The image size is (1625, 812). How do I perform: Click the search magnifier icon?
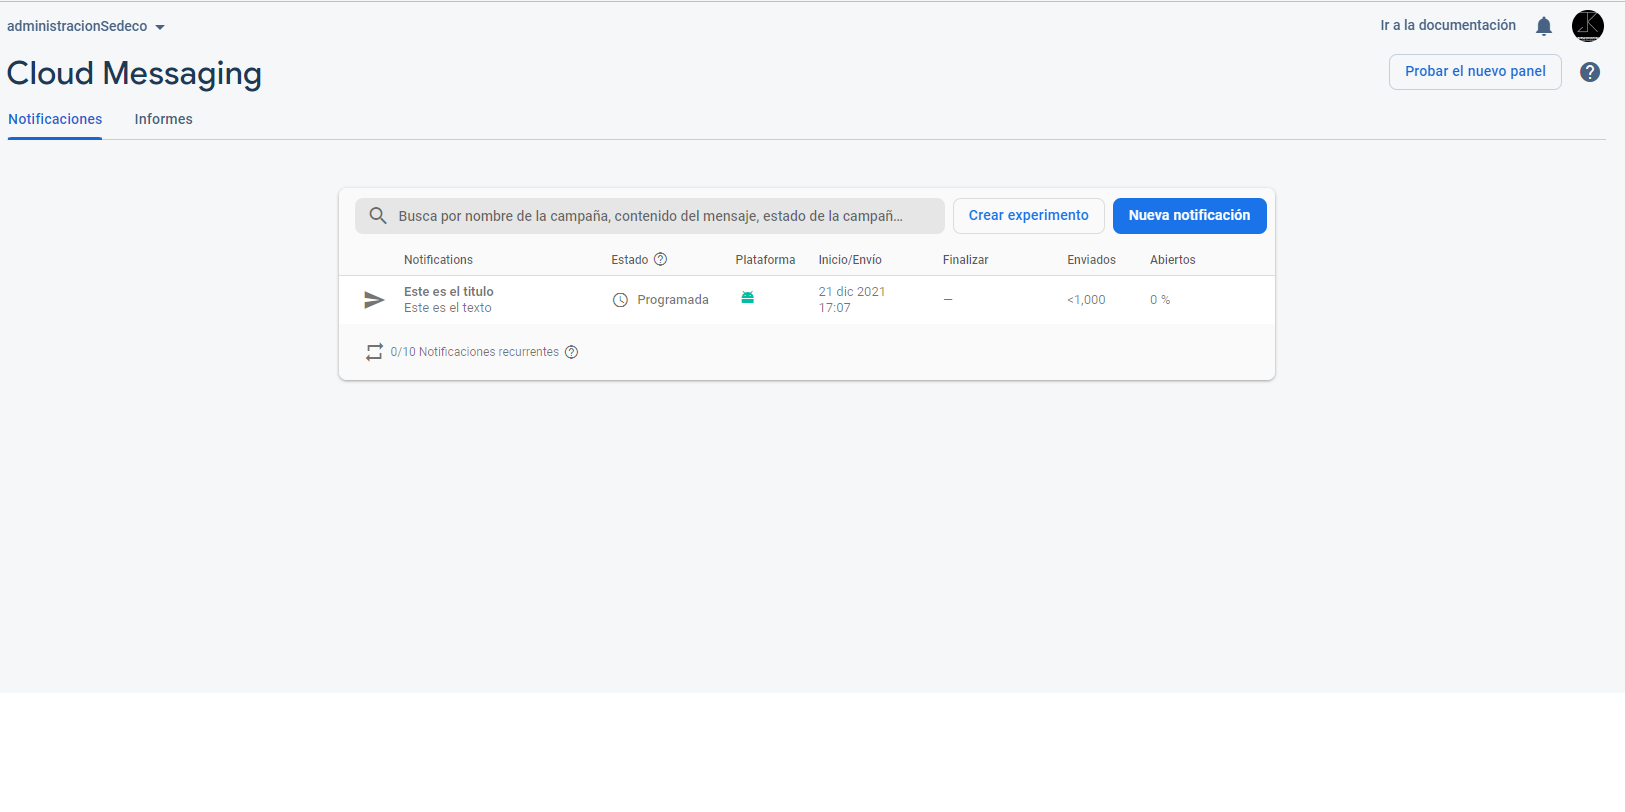[x=378, y=216]
